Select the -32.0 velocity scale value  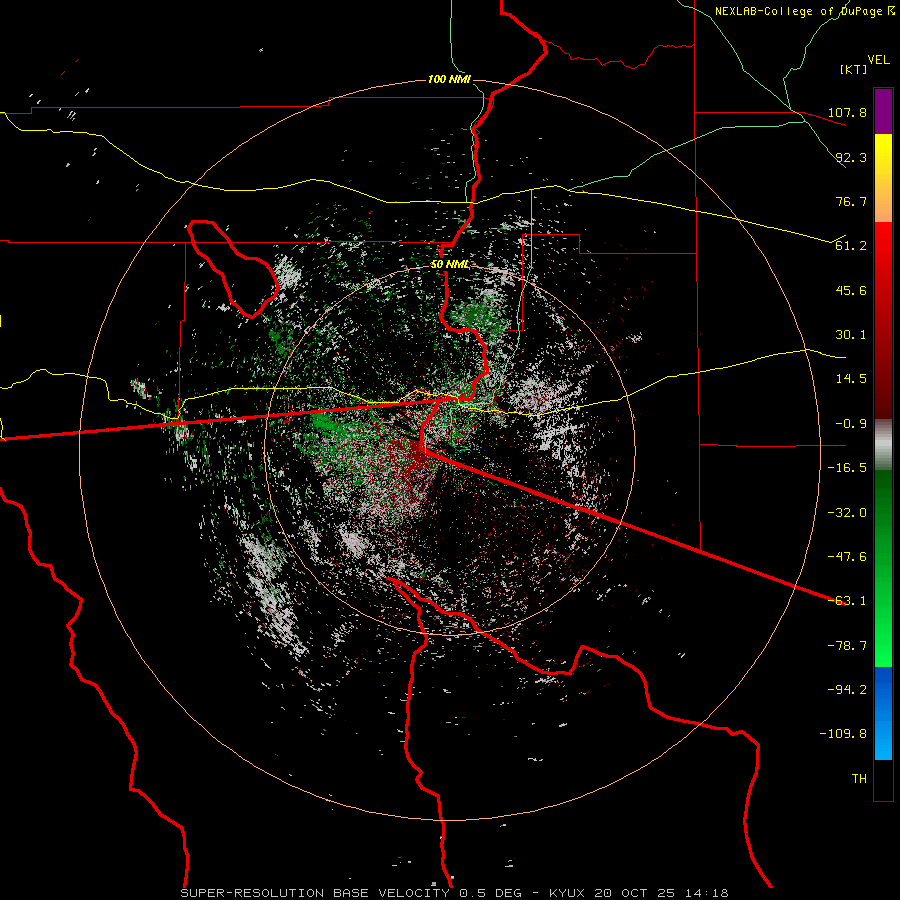[x=847, y=513]
